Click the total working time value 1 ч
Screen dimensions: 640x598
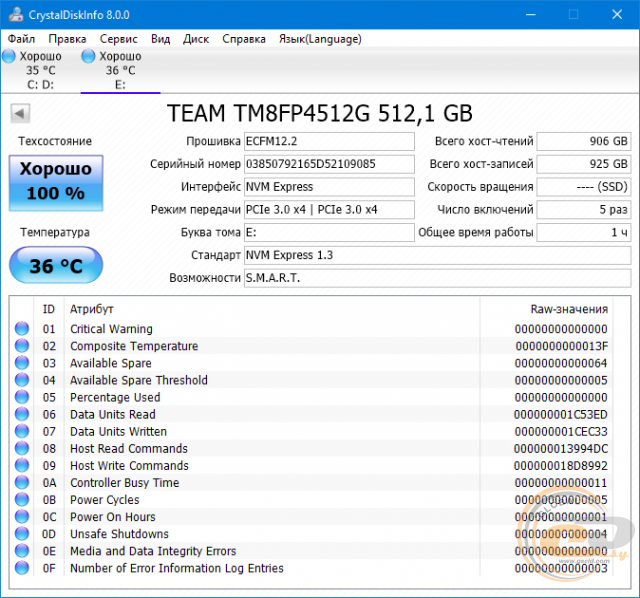tap(584, 233)
